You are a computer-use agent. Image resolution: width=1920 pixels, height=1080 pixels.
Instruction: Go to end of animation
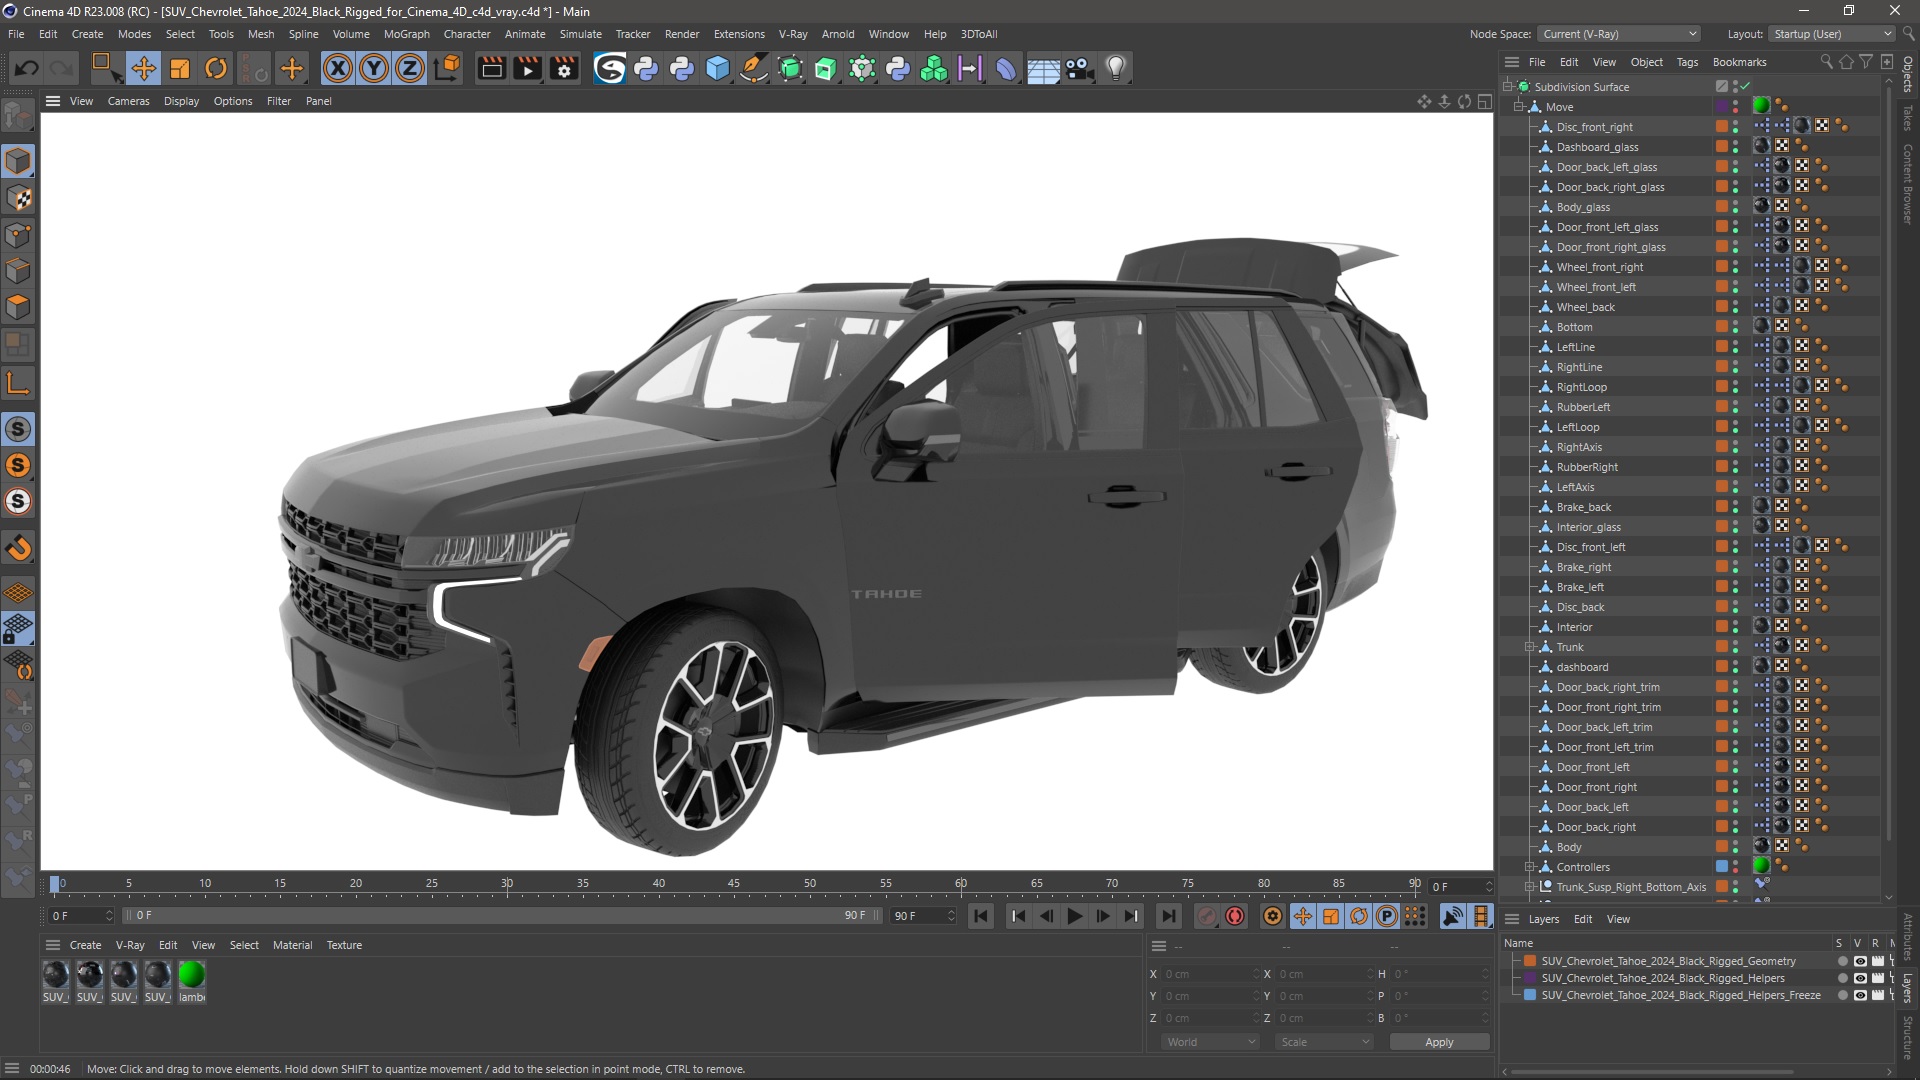1167,916
